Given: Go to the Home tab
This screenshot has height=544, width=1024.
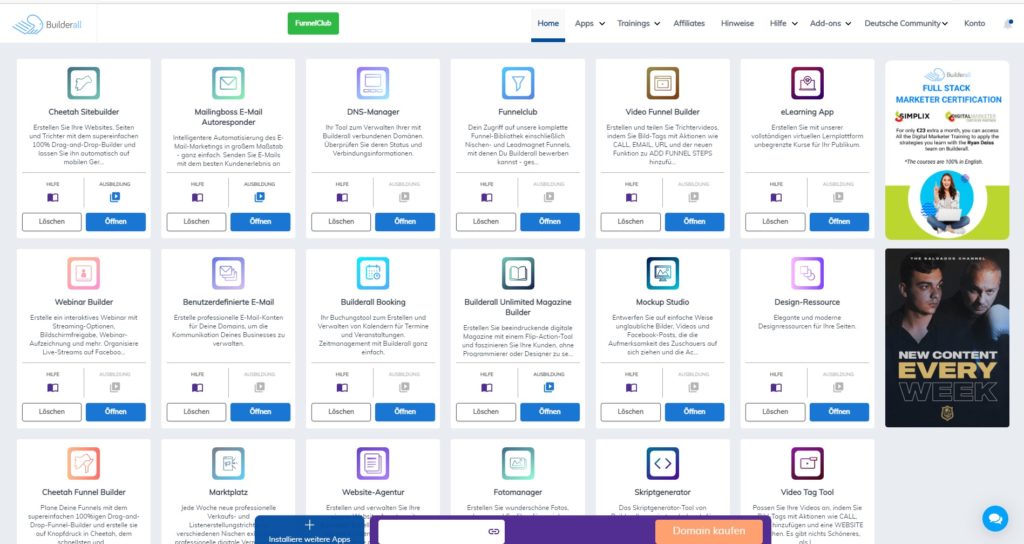Looking at the screenshot, I should coord(548,24).
